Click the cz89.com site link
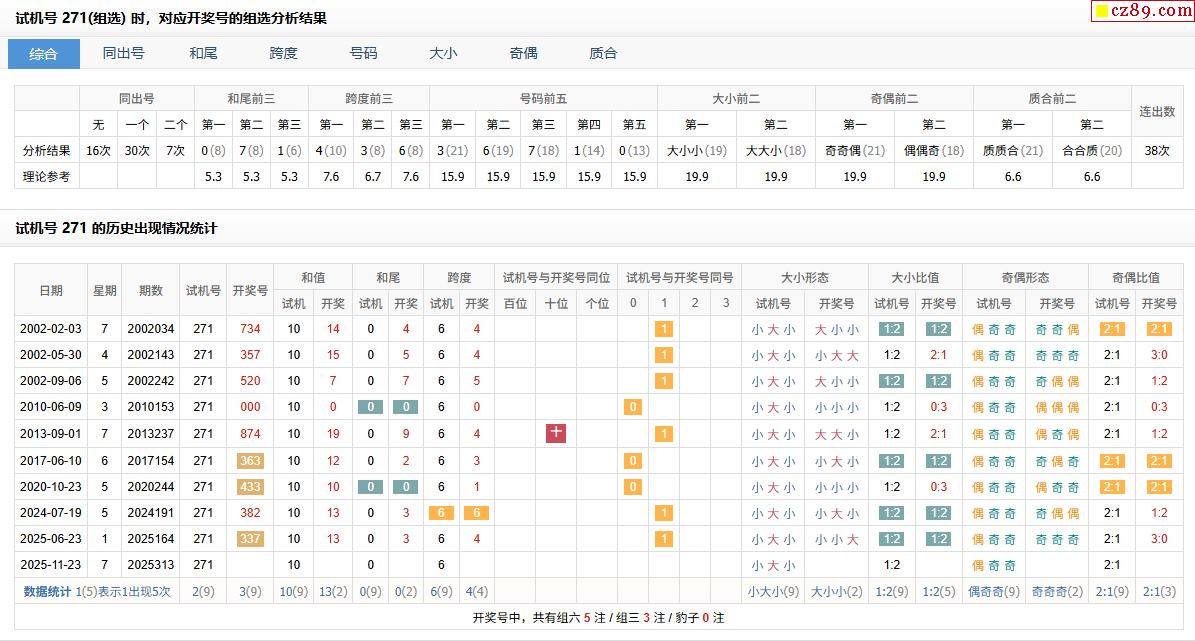 pyautogui.click(x=1150, y=11)
